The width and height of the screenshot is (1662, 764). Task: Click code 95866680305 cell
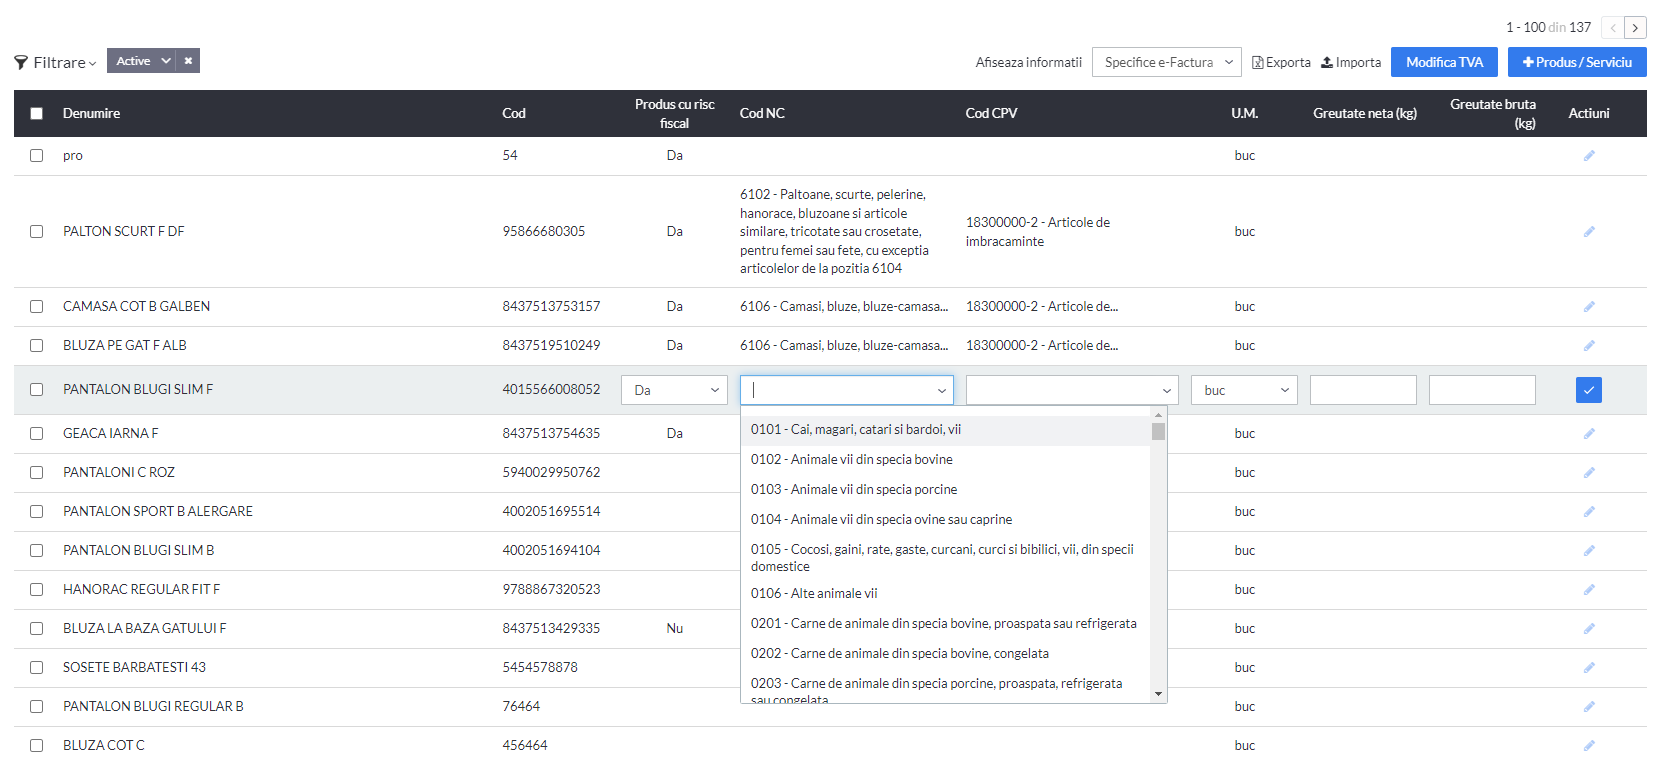point(544,232)
